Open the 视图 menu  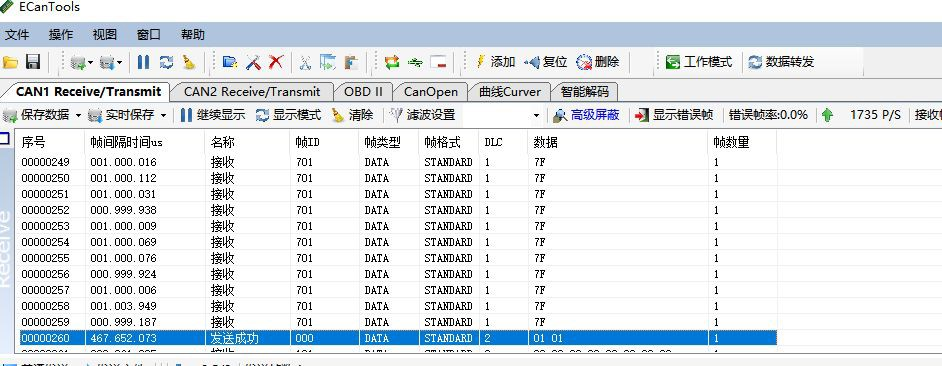(x=105, y=35)
